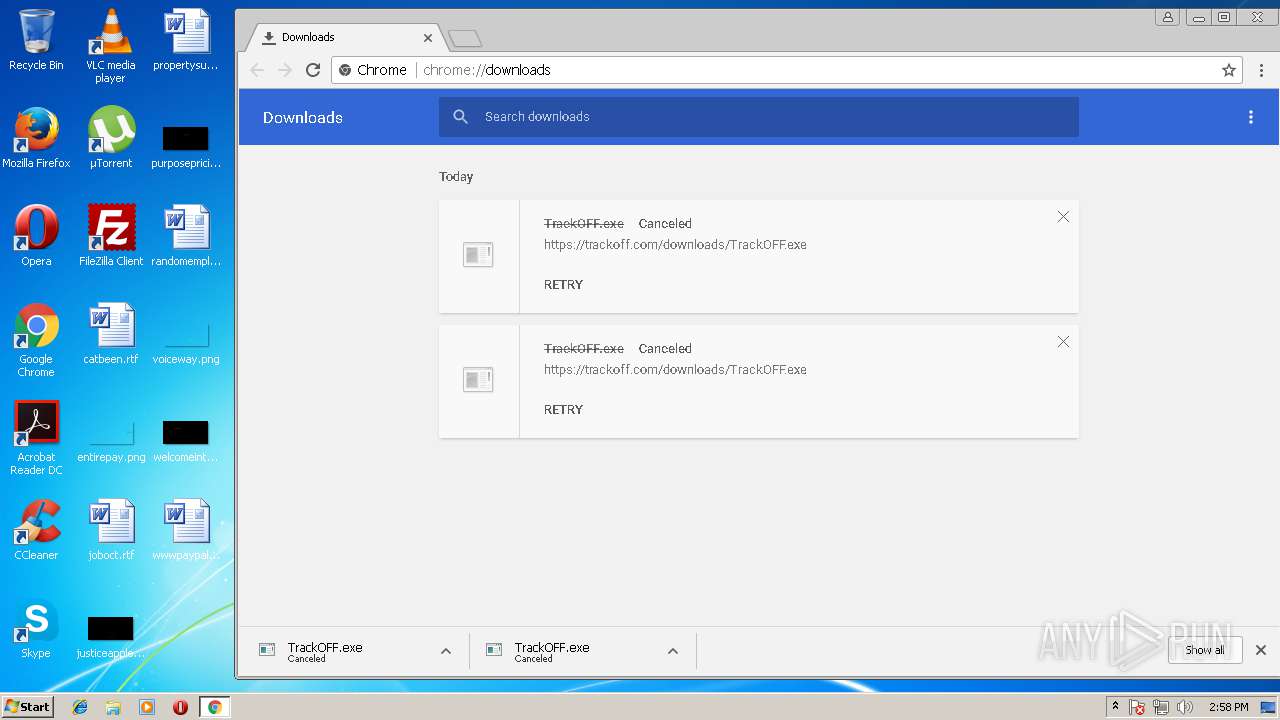Select the joboct.rtf document icon
Viewport: 1280px width, 720px height.
(110, 530)
